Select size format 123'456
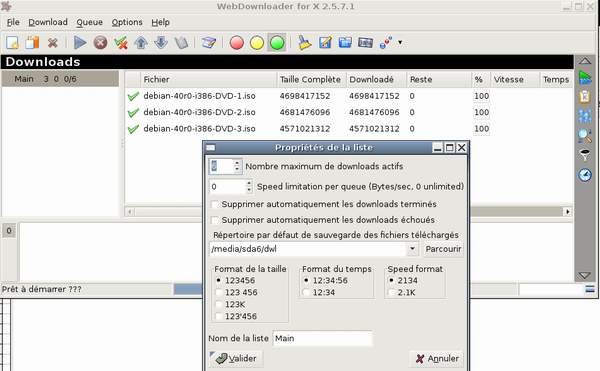 (x=218, y=316)
